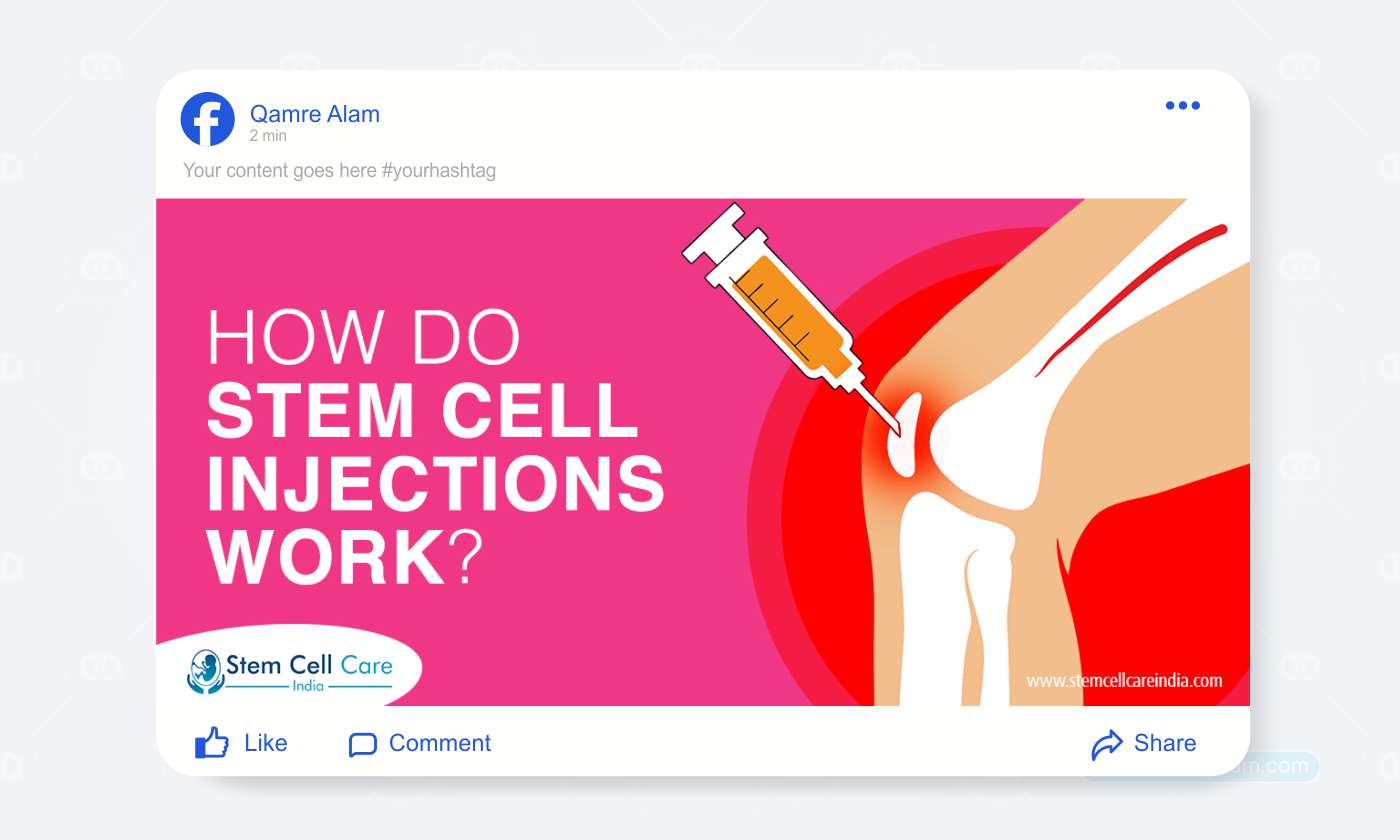Click the baby-in-hands logo emblem
The image size is (1400, 840).
203,671
